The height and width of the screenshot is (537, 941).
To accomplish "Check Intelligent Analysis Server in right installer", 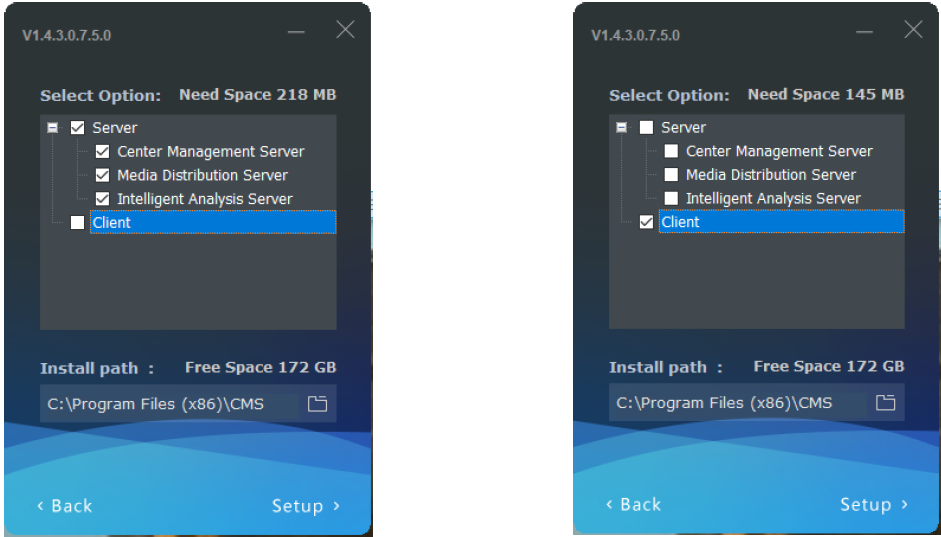I will point(671,198).
